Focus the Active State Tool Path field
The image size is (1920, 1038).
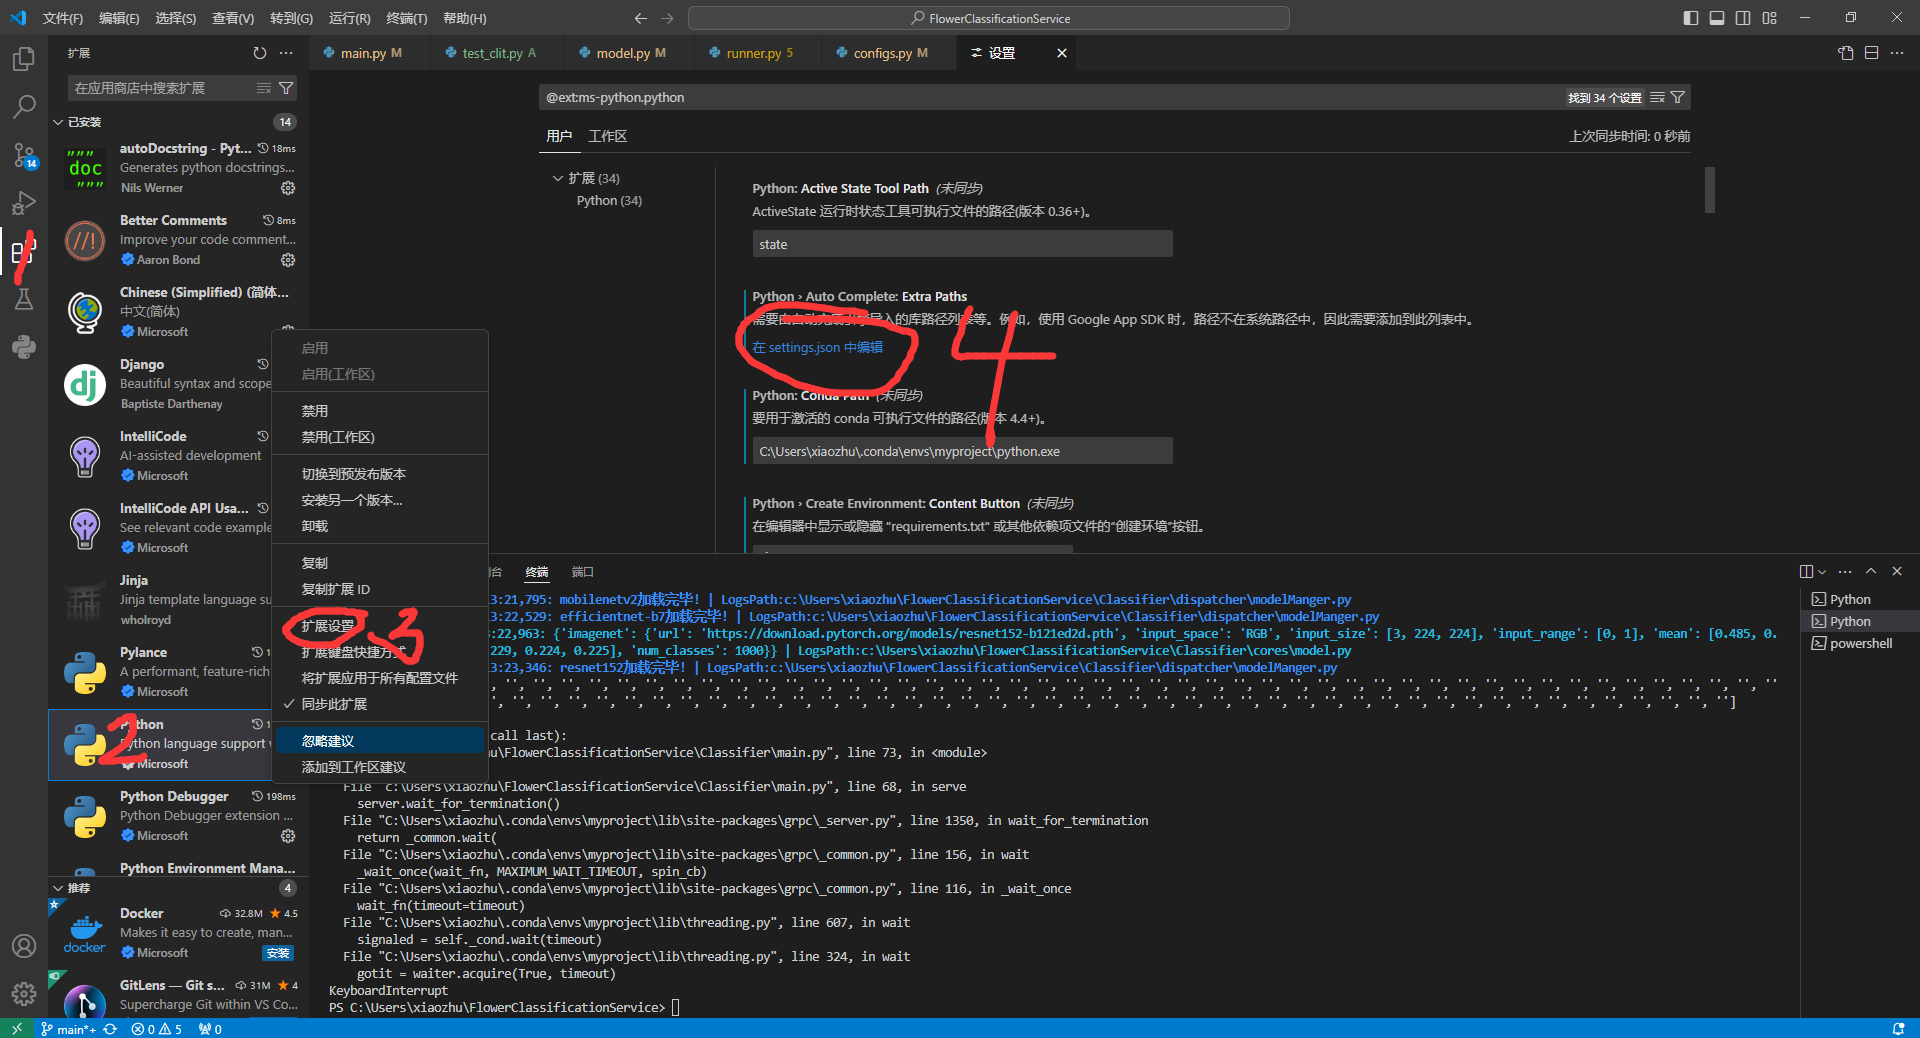(962, 244)
